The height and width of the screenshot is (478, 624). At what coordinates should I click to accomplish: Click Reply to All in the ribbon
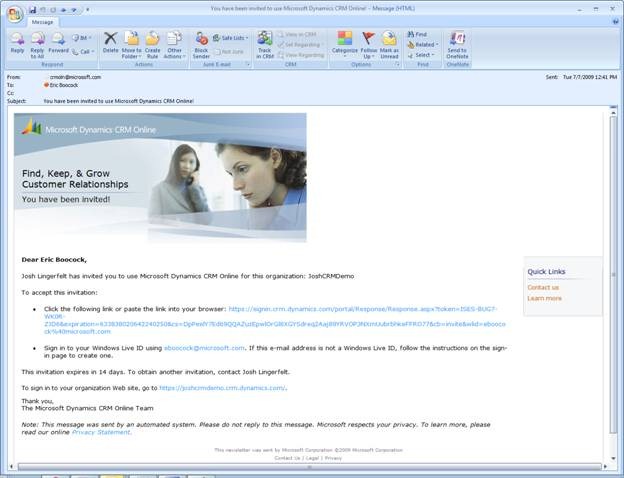click(x=38, y=41)
